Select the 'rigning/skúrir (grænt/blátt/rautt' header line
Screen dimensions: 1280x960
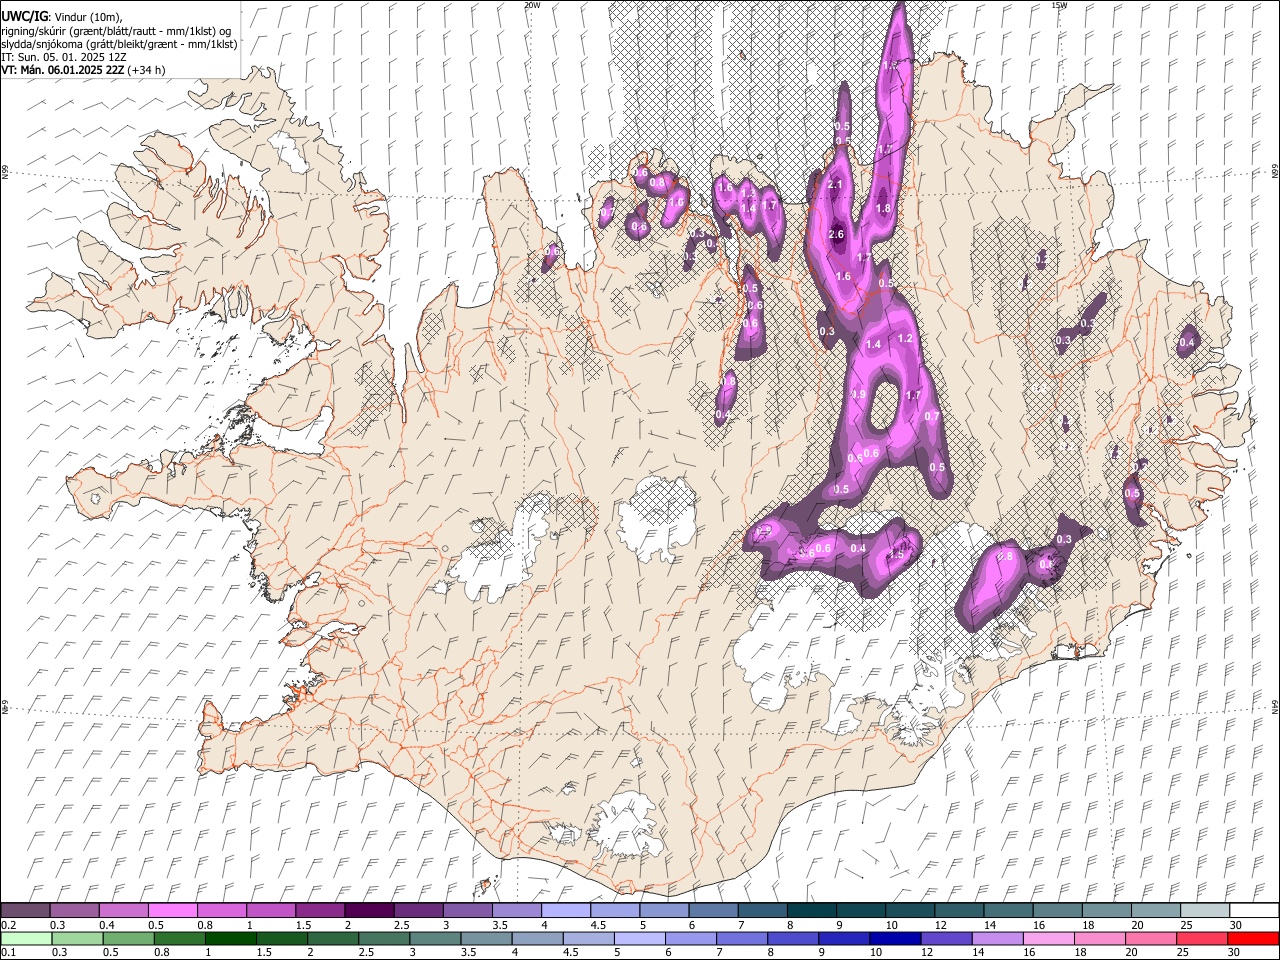click(x=116, y=30)
